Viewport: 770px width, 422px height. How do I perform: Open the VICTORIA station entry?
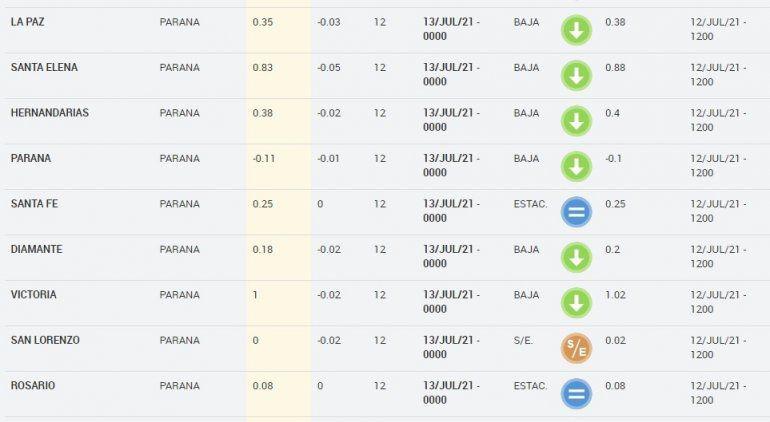33,295
